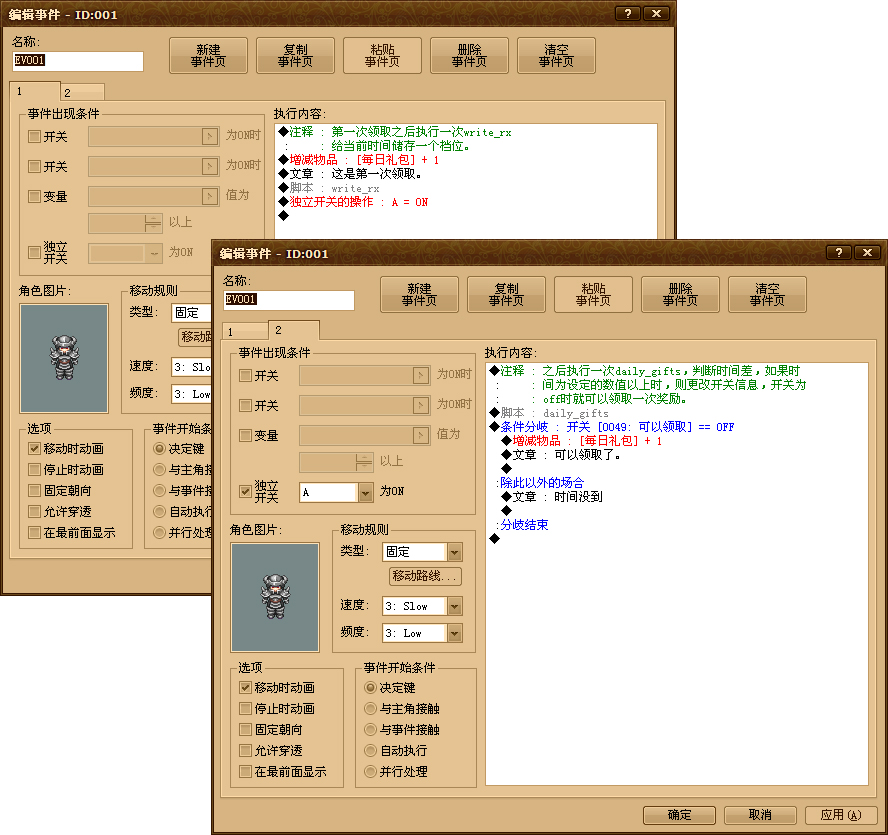Open the 类型 固定 dropdown in the front window
Viewport: 888px width, 835px height.
(x=455, y=552)
